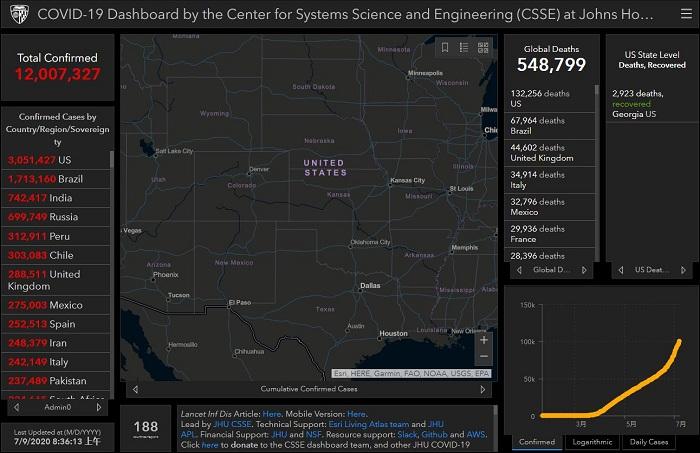Open the basemap gallery grid icon
Image resolution: width=700 pixels, height=453 pixels.
pos(482,47)
